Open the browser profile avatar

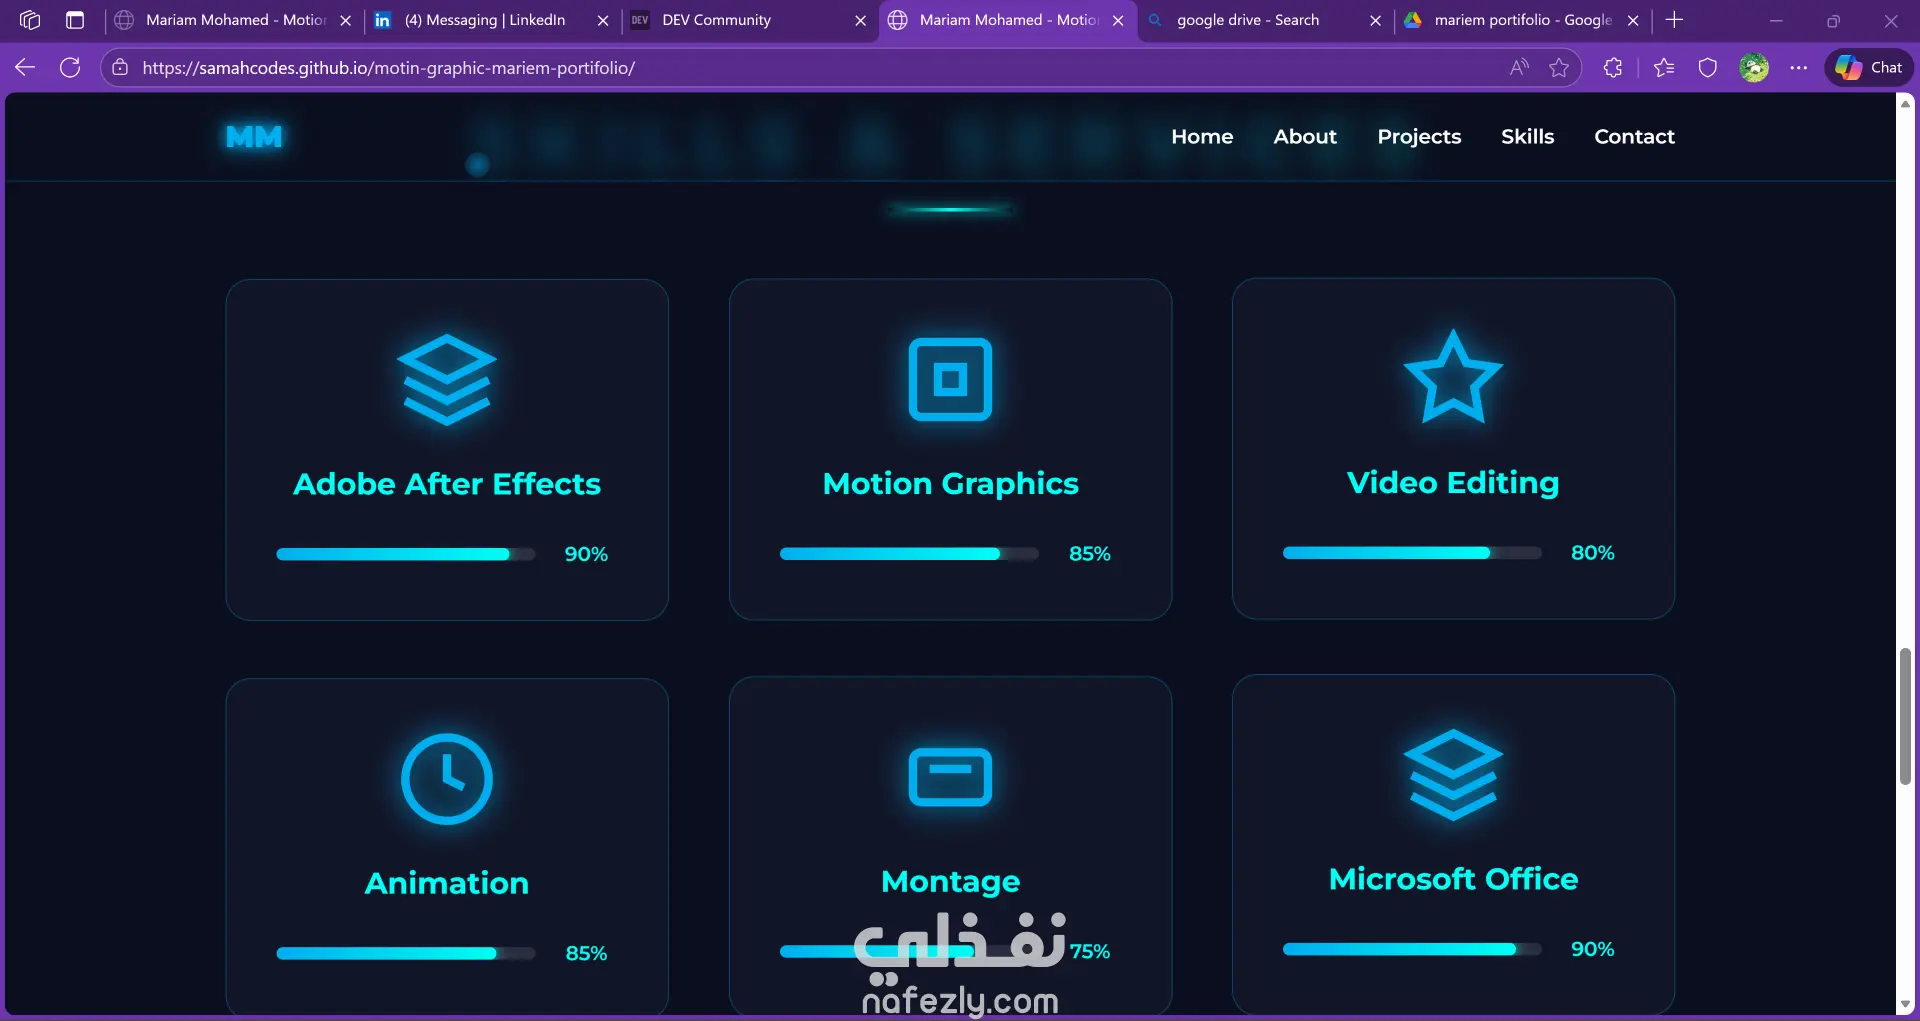point(1754,67)
